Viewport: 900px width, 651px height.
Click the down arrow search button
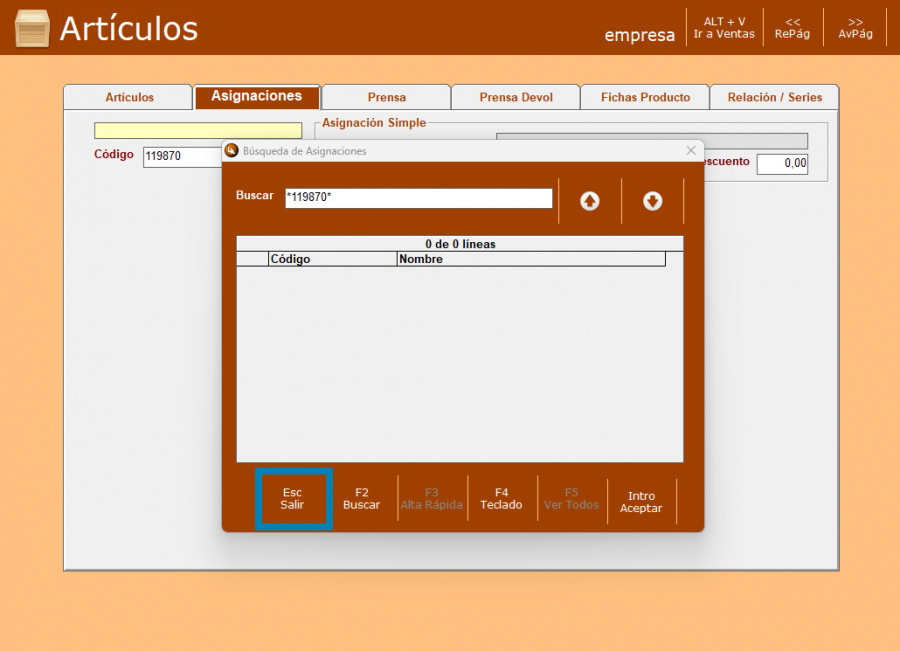(x=652, y=201)
